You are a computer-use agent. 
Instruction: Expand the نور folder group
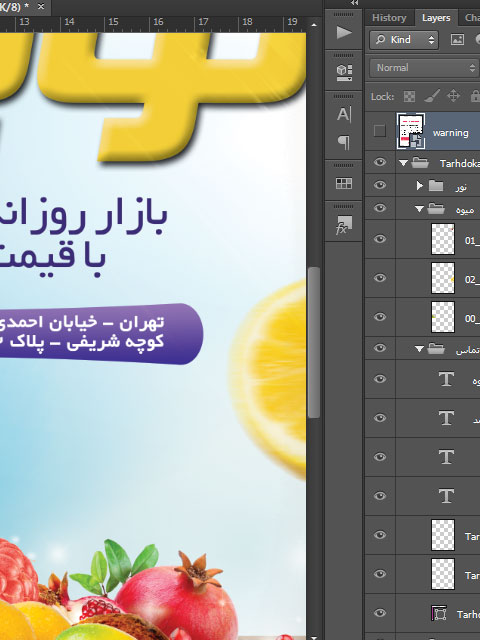pos(419,186)
